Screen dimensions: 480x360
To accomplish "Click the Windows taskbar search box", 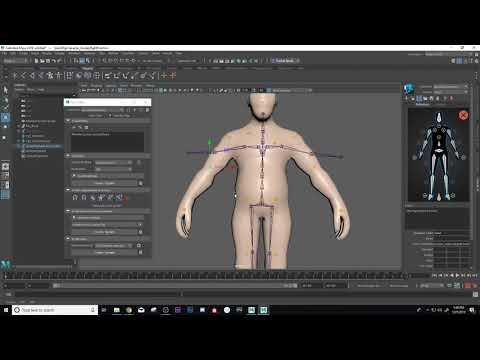I will pyautogui.click(x=55, y=310).
